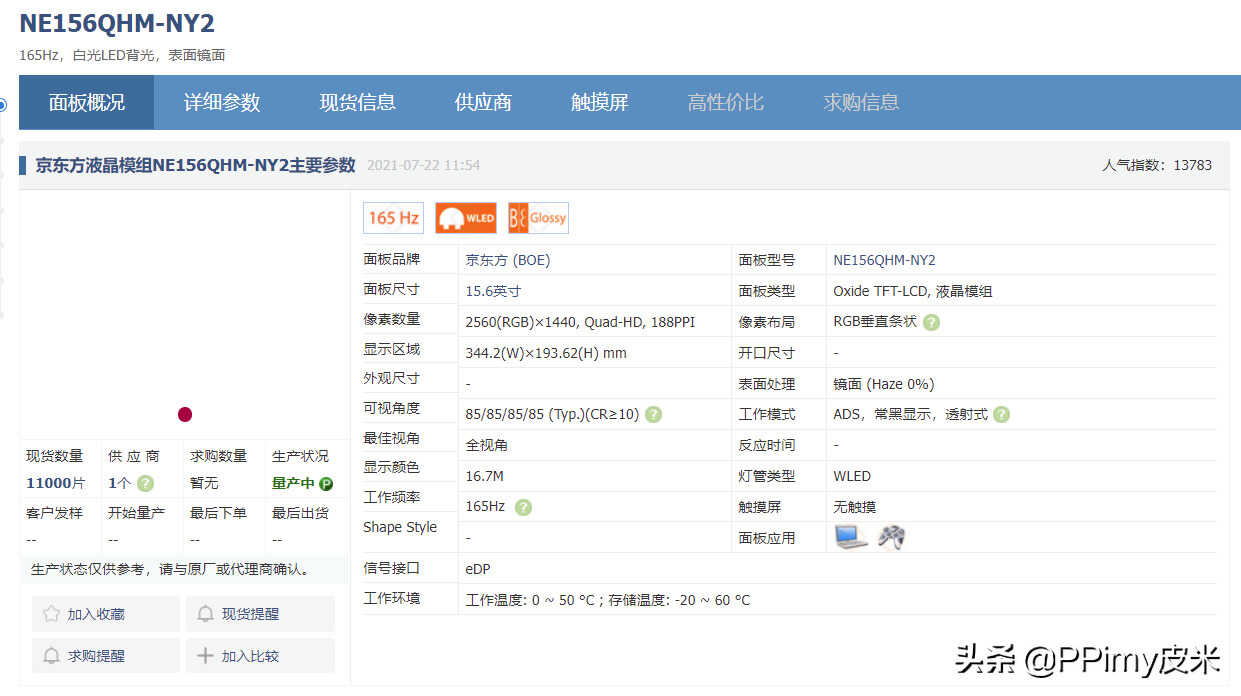Click 人气指数: 13783 popularity text

[x=1157, y=165]
